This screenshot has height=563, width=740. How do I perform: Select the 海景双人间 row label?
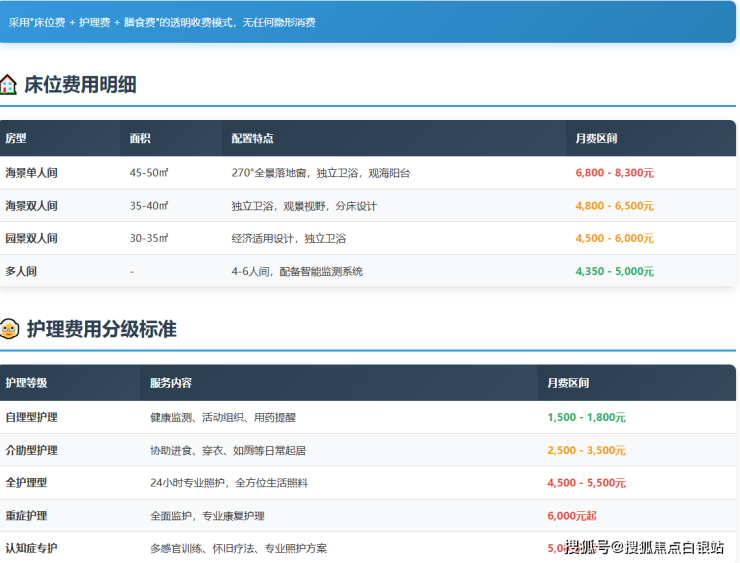coord(31,206)
